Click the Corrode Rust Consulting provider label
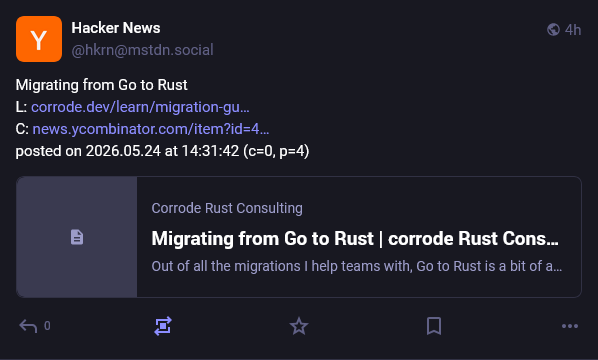This screenshot has height=360, width=598. pos(227,208)
